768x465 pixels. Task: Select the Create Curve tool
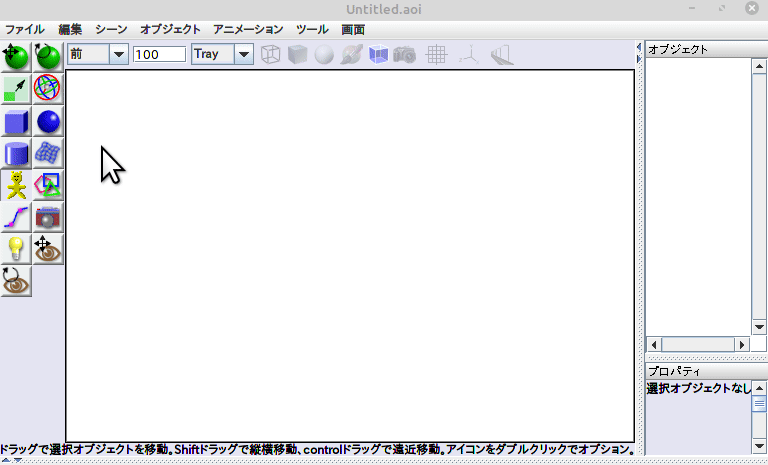[16, 217]
